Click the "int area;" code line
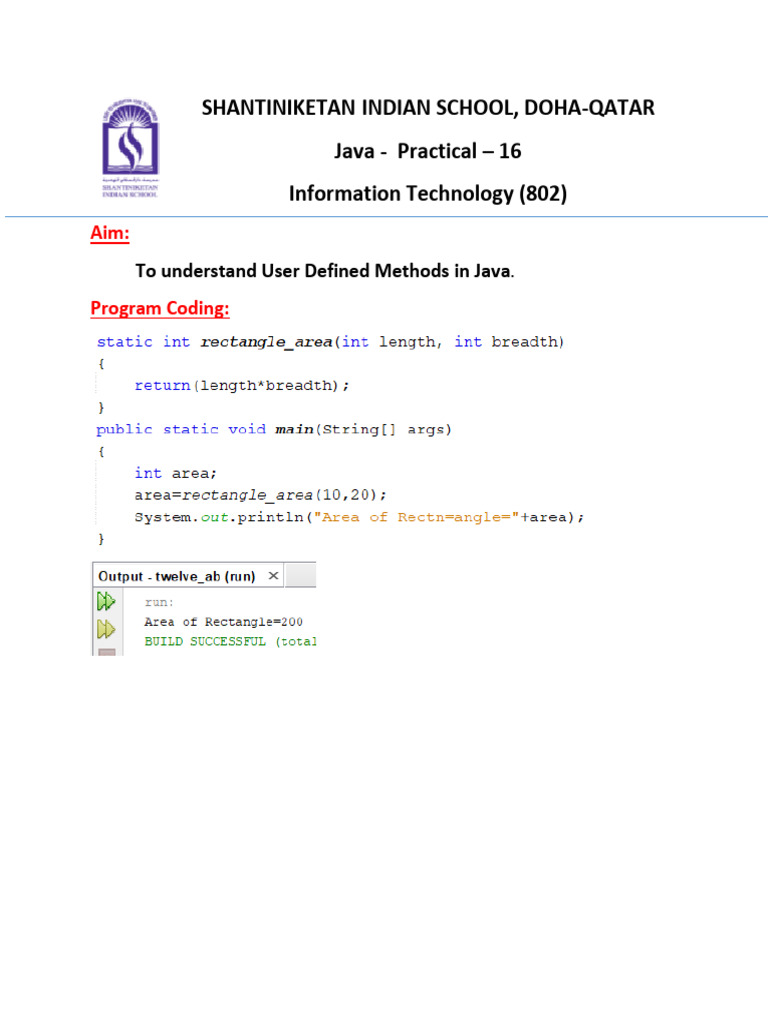768x1024 pixels. pyautogui.click(x=175, y=473)
